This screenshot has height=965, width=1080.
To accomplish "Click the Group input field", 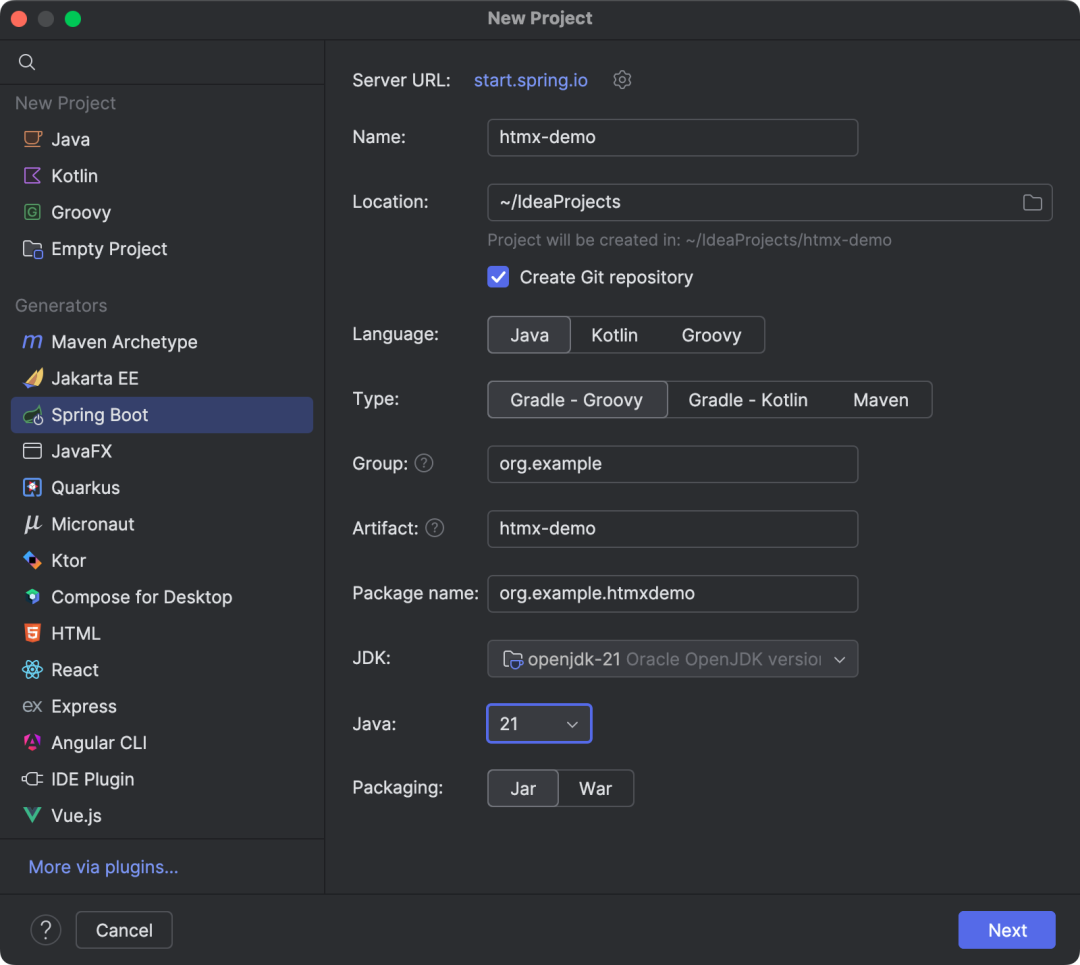I will pos(672,464).
